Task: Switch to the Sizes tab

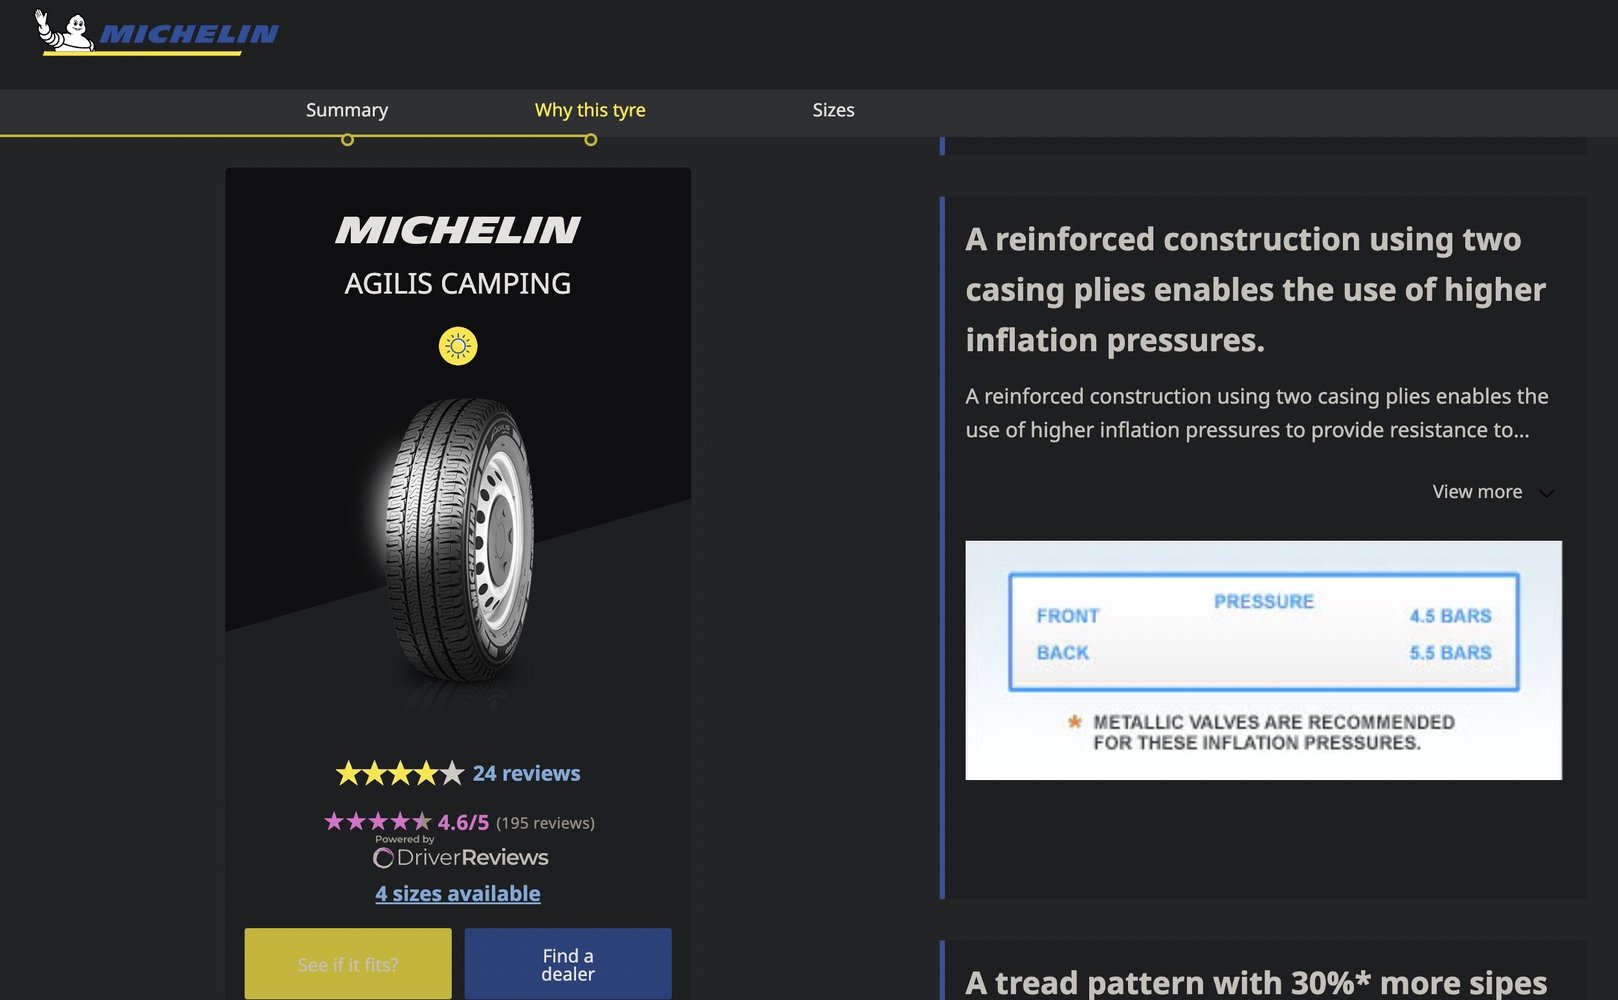Action: [833, 110]
